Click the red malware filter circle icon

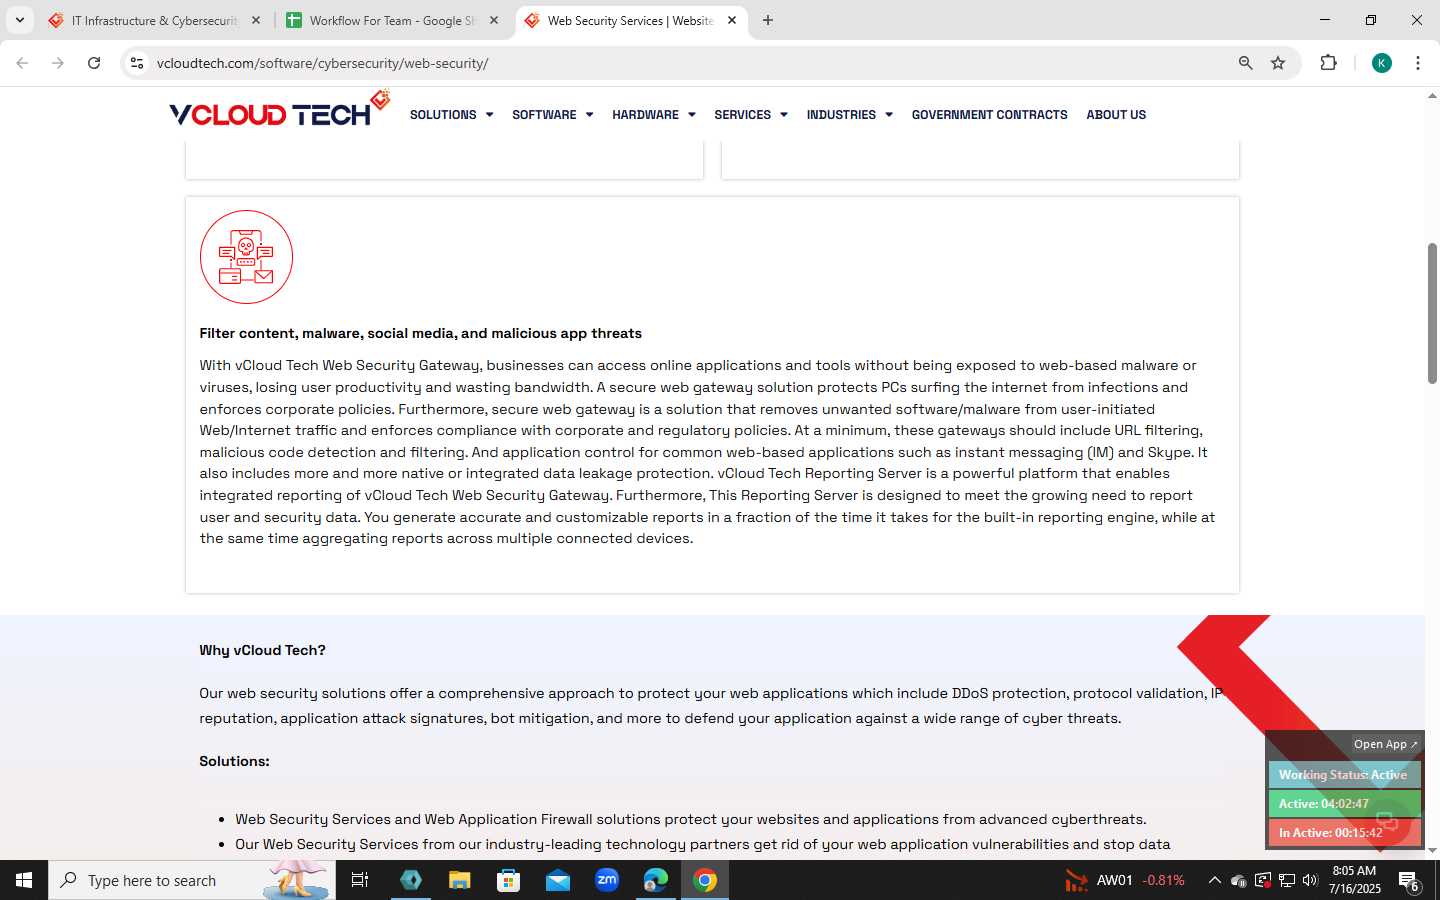pyautogui.click(x=246, y=257)
